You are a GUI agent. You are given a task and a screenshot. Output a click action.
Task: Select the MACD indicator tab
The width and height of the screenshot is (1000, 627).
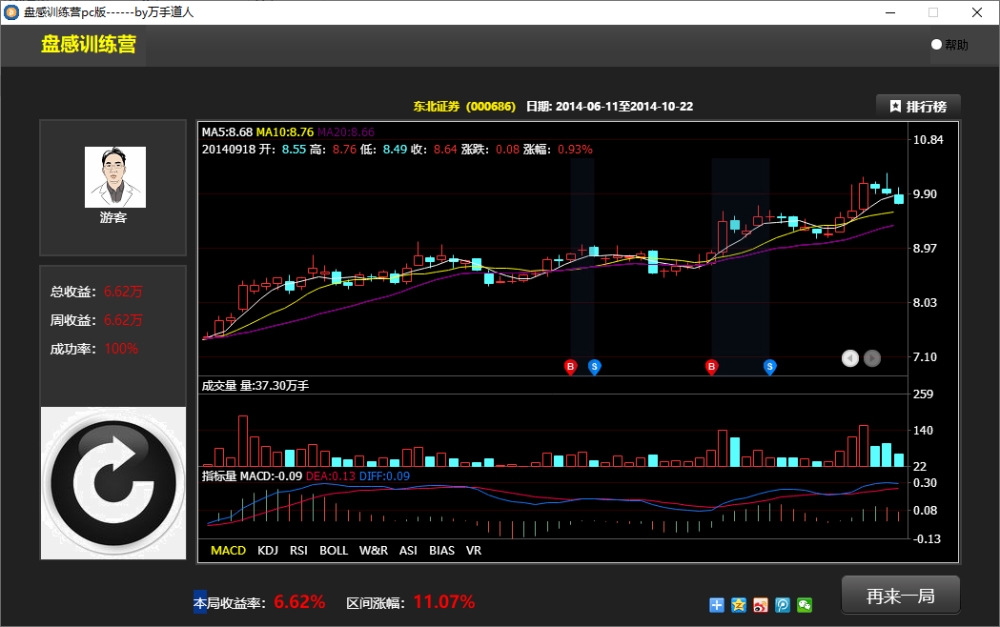(x=228, y=550)
